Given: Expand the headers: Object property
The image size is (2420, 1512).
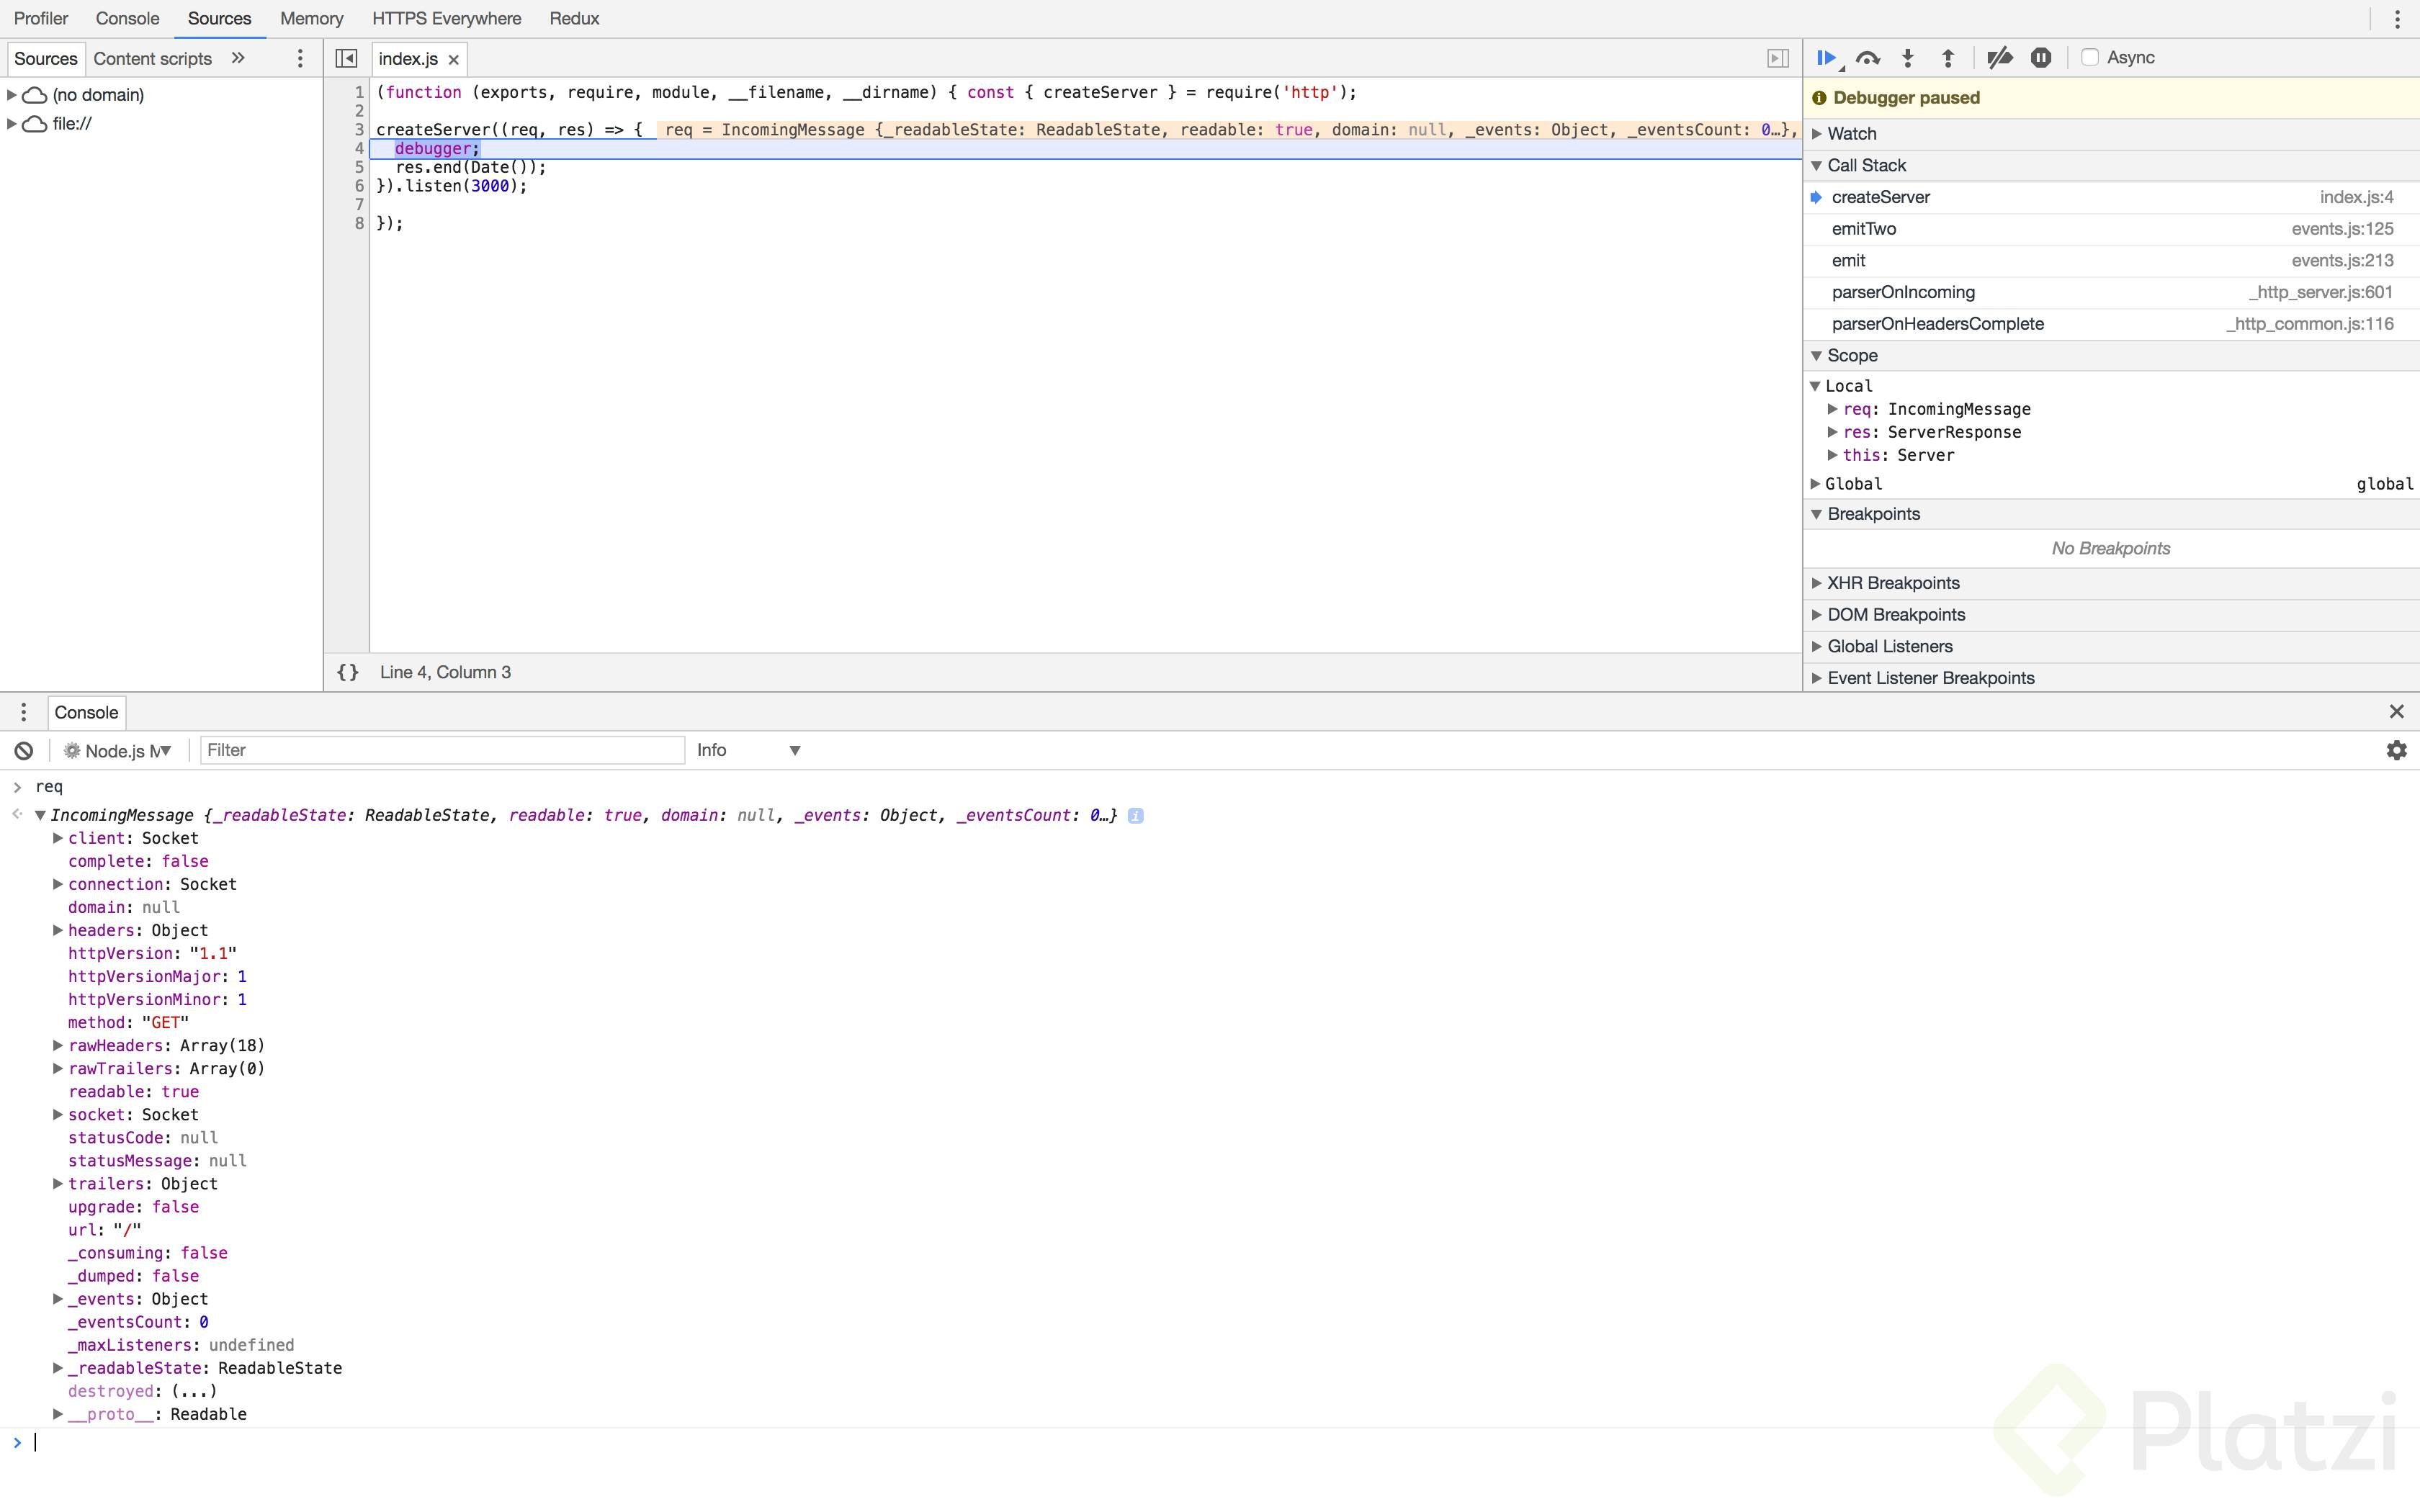Looking at the screenshot, I should point(58,930).
